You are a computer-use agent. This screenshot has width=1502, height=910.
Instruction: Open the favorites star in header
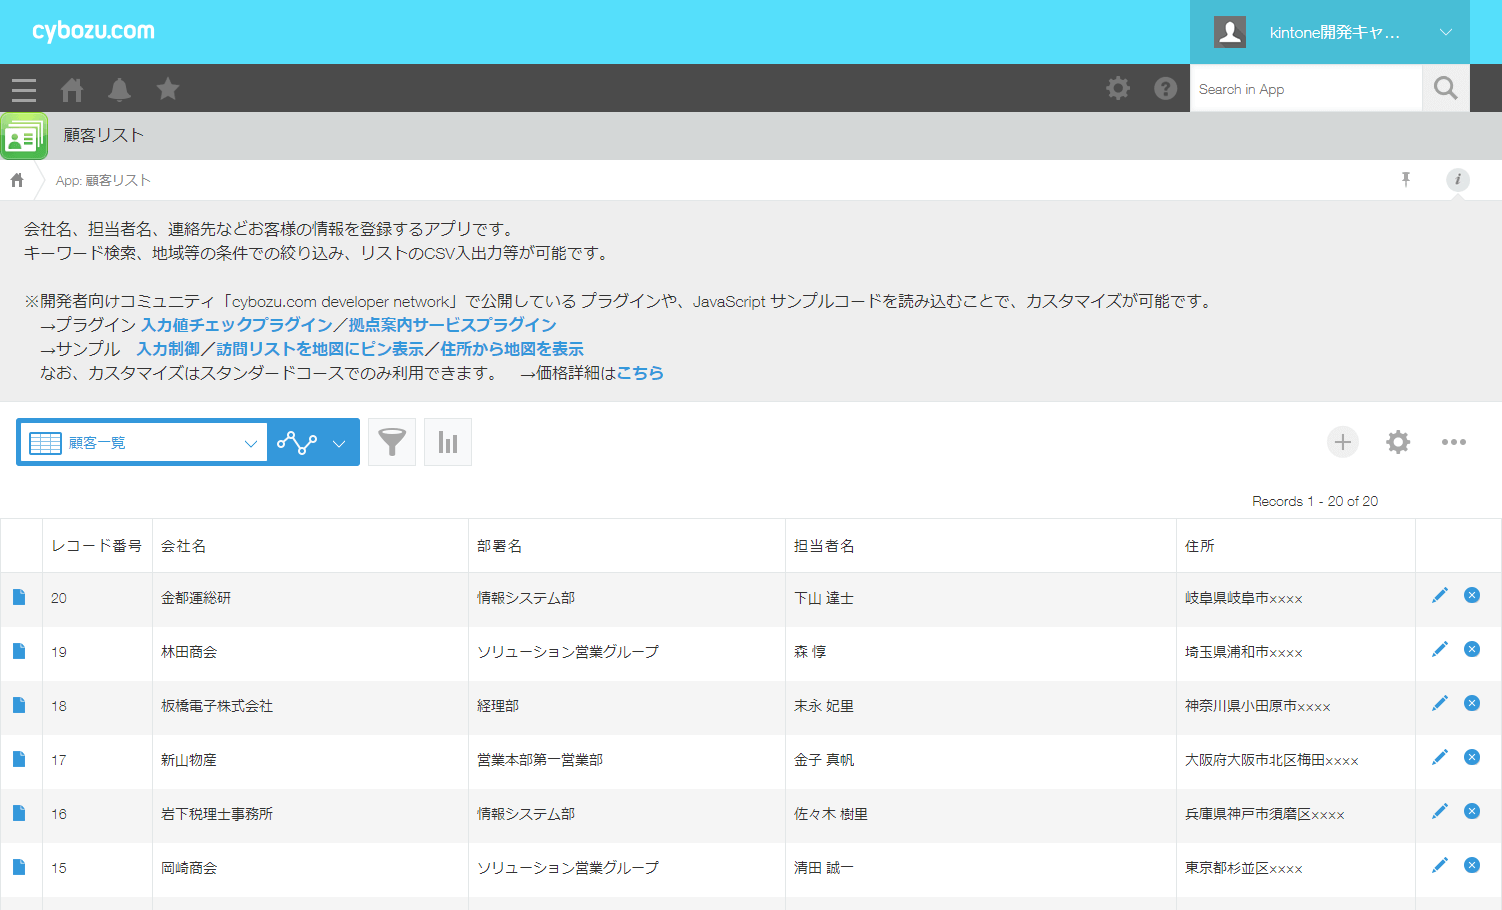168,89
